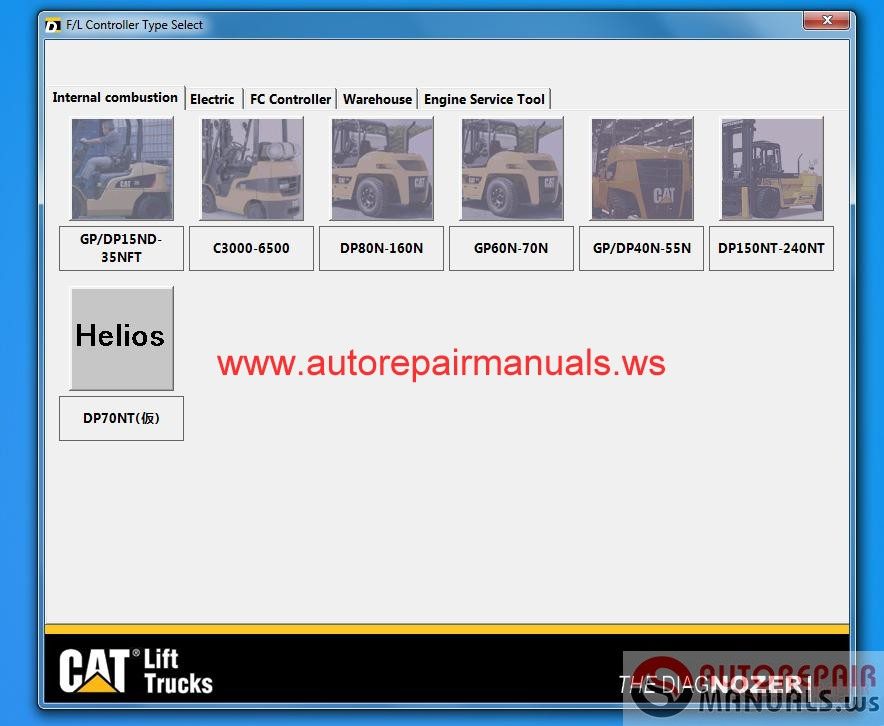
Task: Select the DP80N-160N forklift image
Action: 382,169
